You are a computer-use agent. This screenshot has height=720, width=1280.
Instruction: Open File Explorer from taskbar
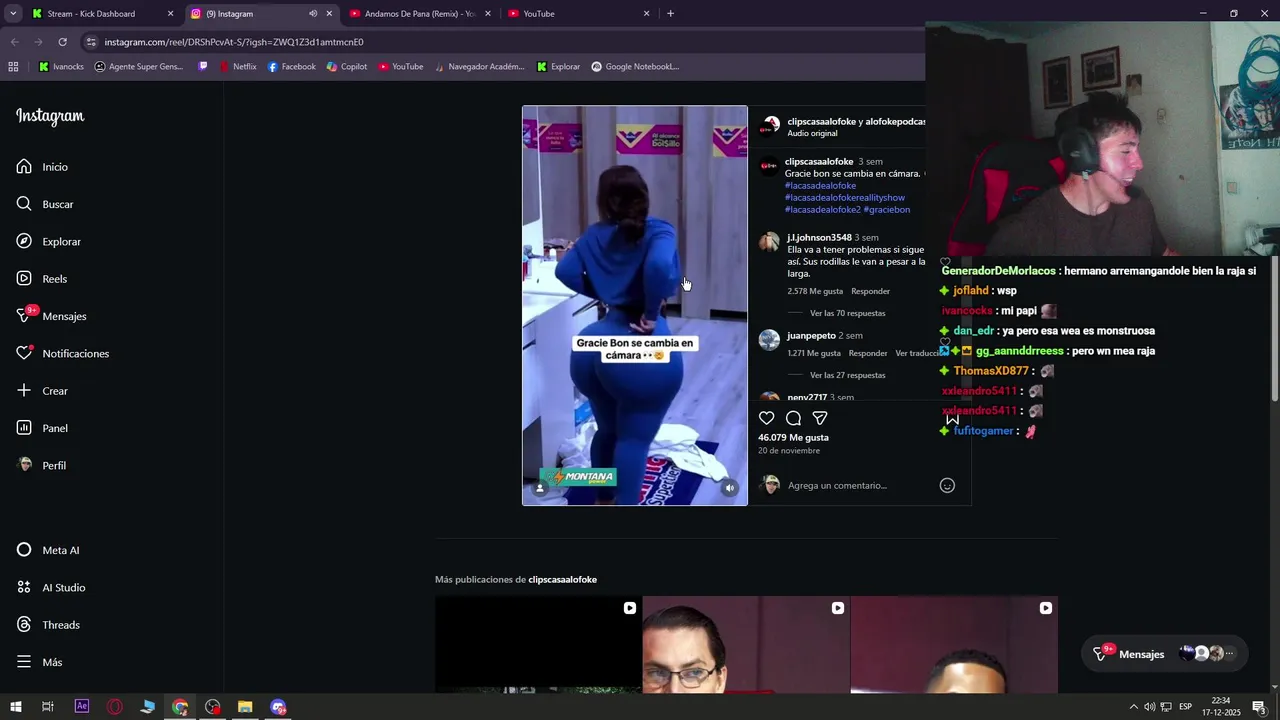pyautogui.click(x=245, y=707)
